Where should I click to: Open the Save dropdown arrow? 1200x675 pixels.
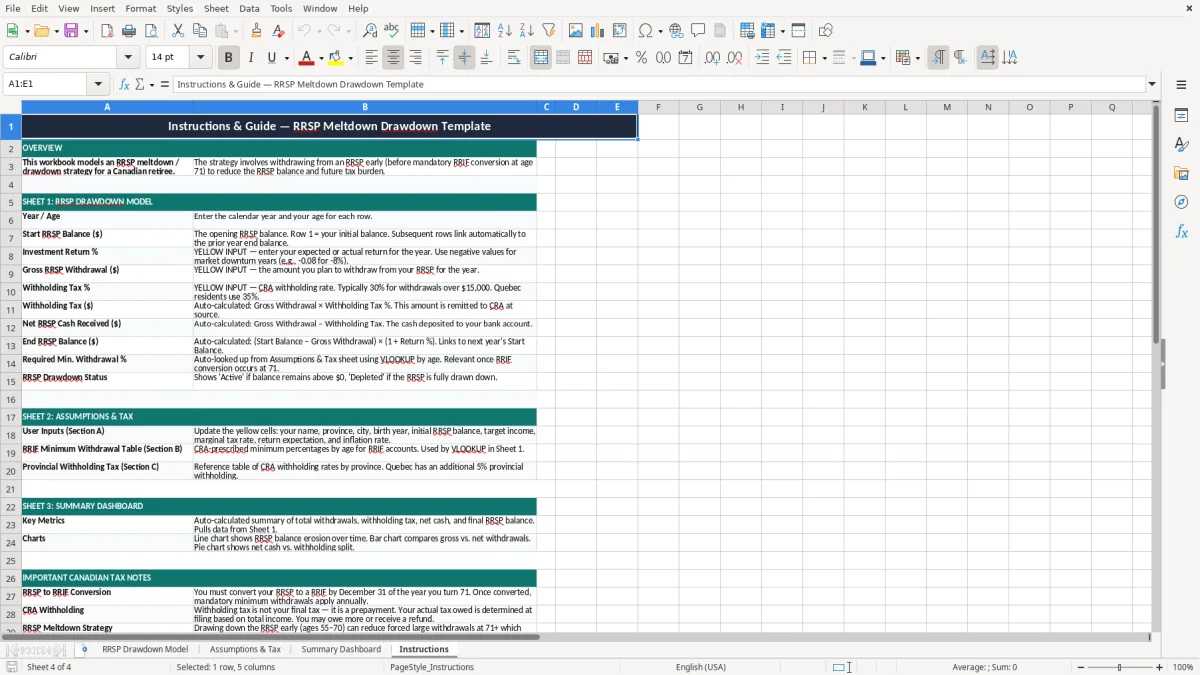click(86, 31)
